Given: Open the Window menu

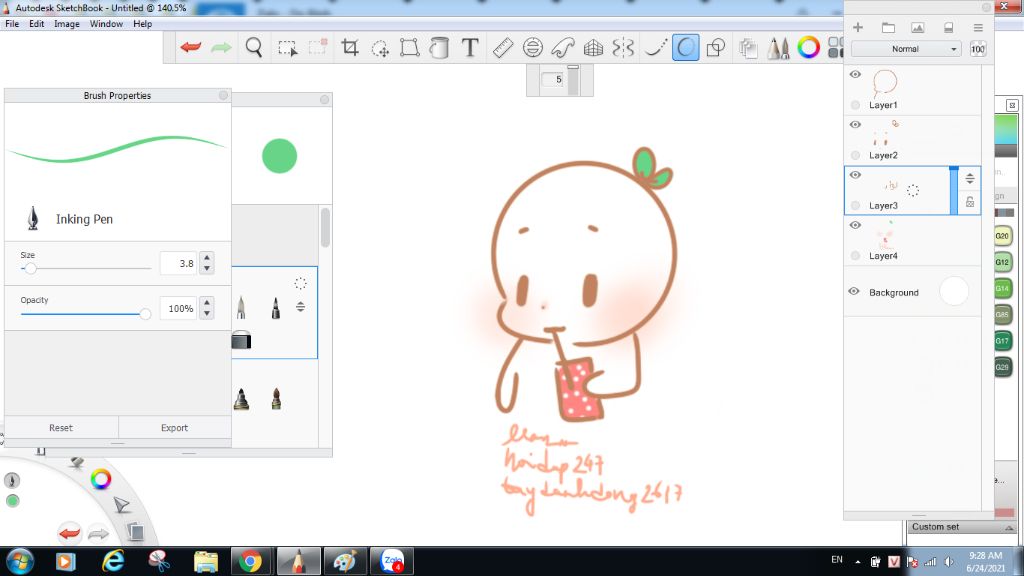Looking at the screenshot, I should (x=106, y=24).
